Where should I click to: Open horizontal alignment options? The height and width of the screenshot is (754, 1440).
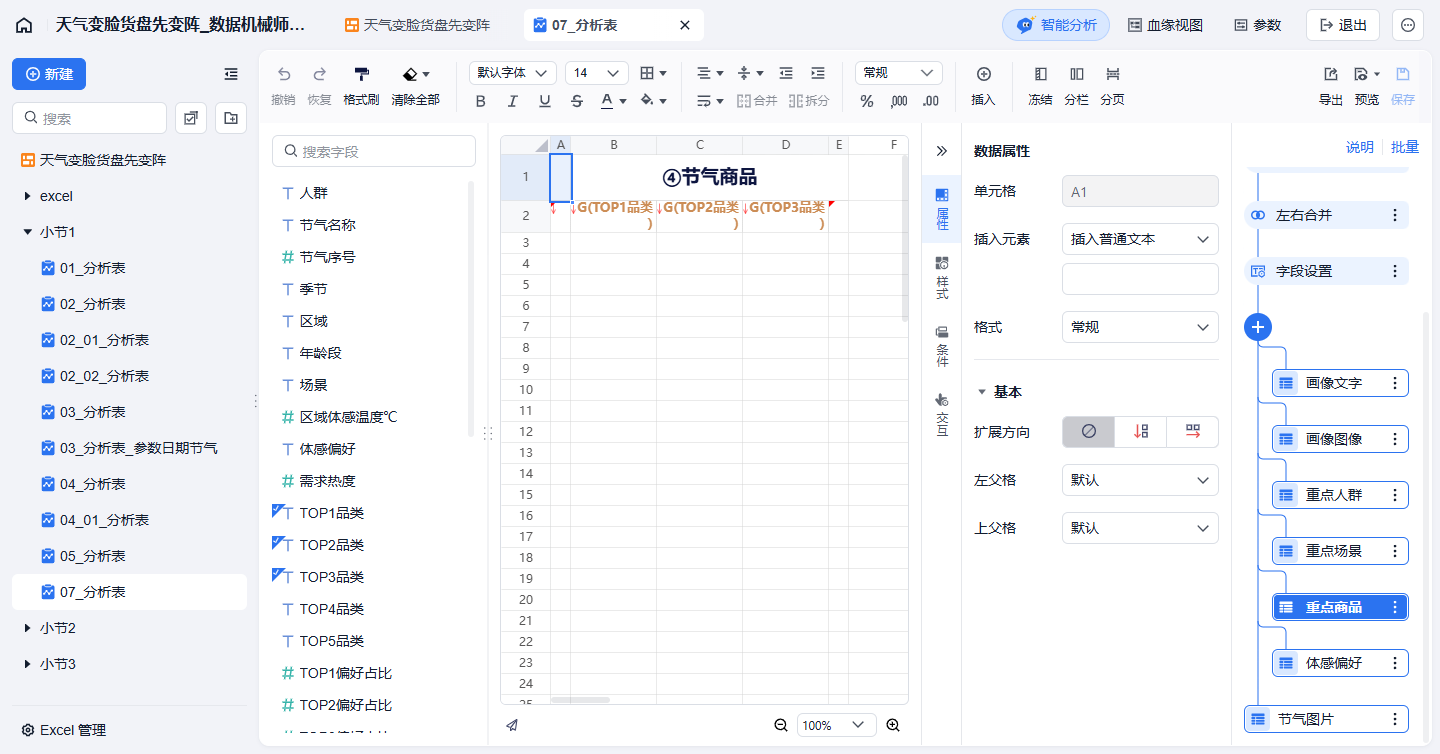(x=710, y=73)
